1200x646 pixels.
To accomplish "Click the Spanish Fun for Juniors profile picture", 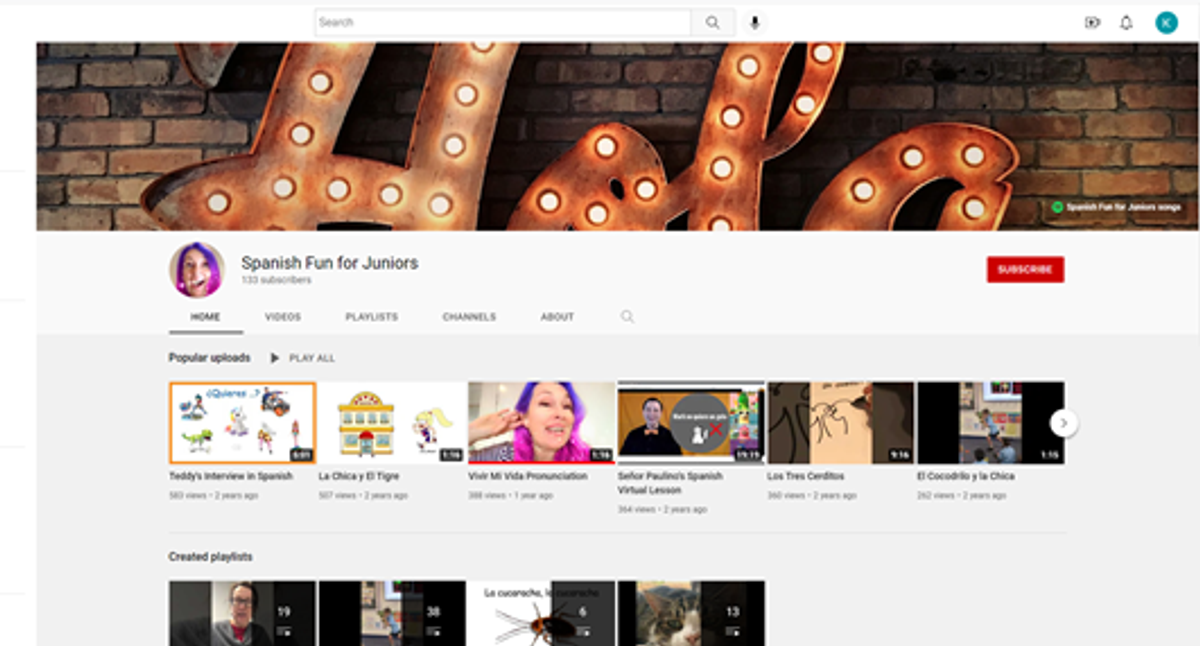I will 196,270.
